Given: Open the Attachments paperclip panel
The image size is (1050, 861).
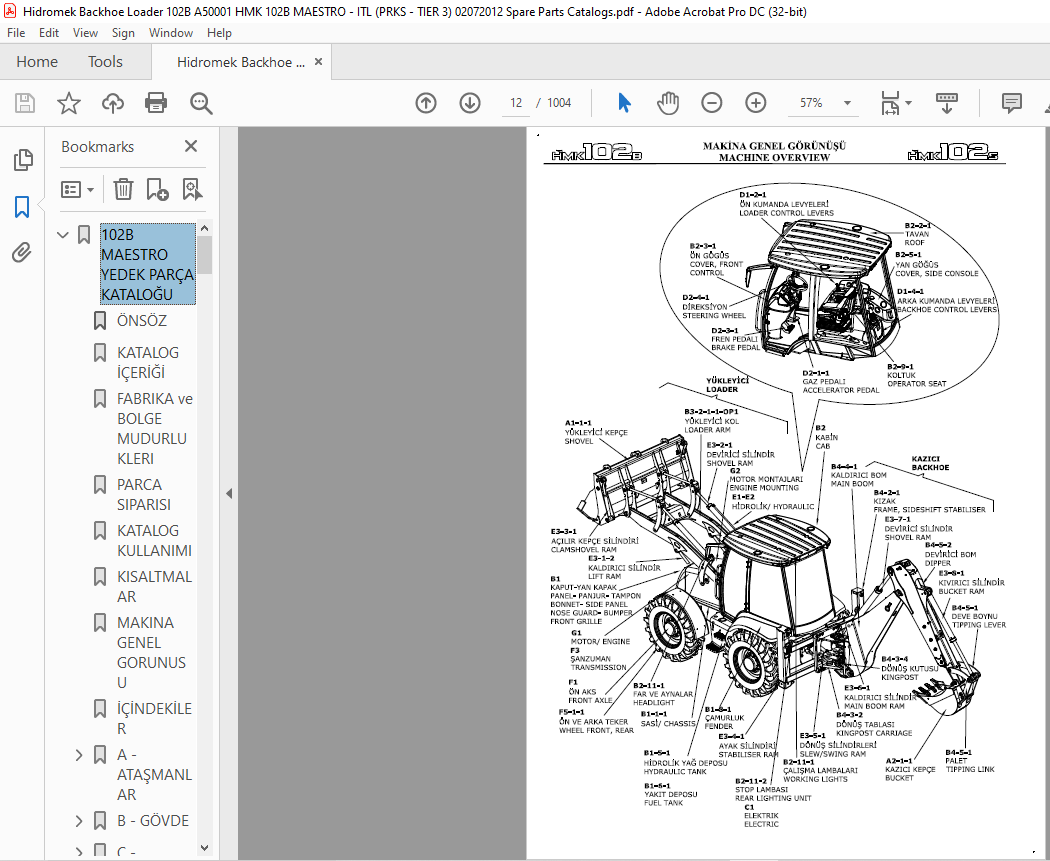Looking at the screenshot, I should [22, 253].
